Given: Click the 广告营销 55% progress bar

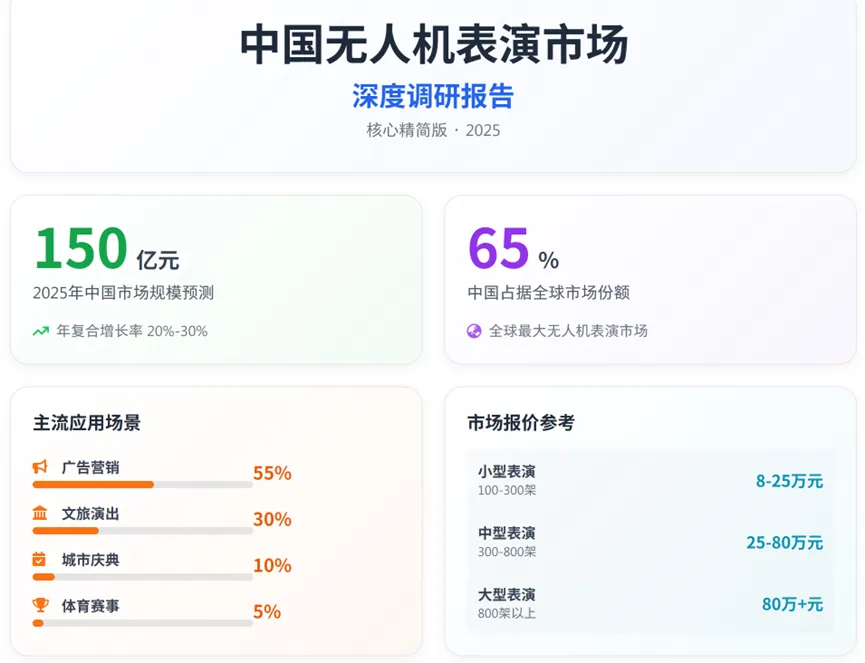Looking at the screenshot, I should [142, 485].
